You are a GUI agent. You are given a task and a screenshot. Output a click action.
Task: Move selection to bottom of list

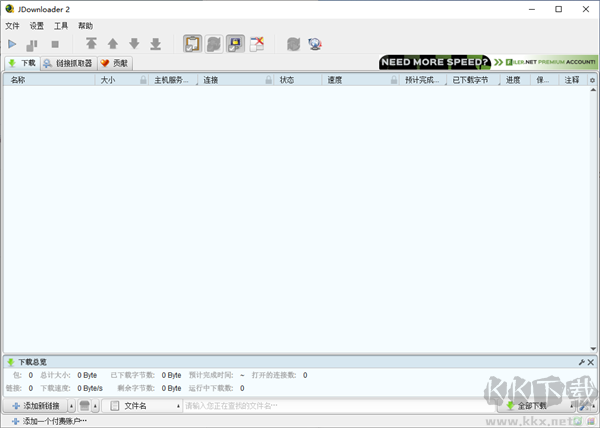pos(155,44)
